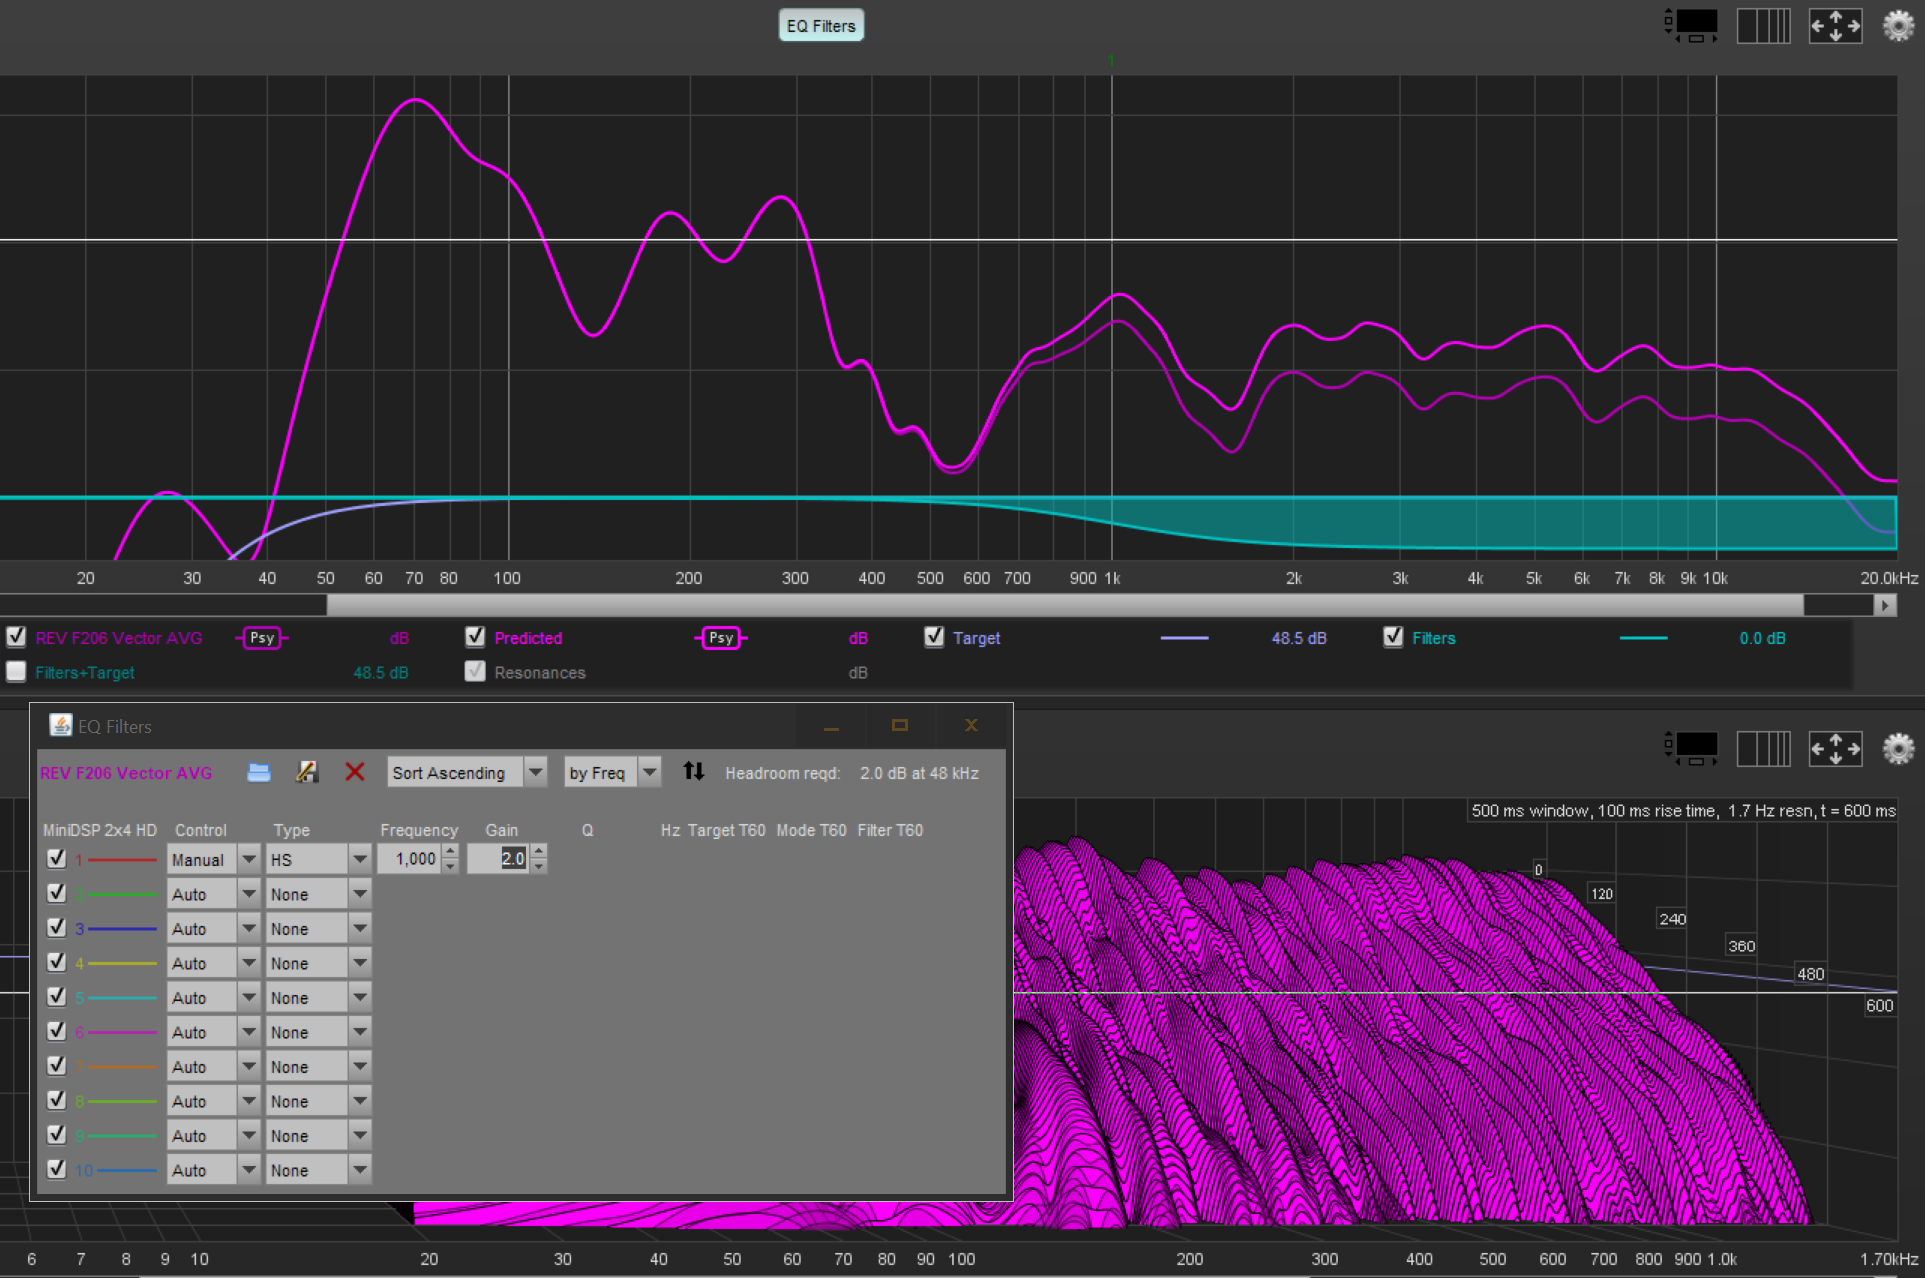Toggle scrollbars icon in waterfall graph toolbar

pyautogui.click(x=1692, y=748)
